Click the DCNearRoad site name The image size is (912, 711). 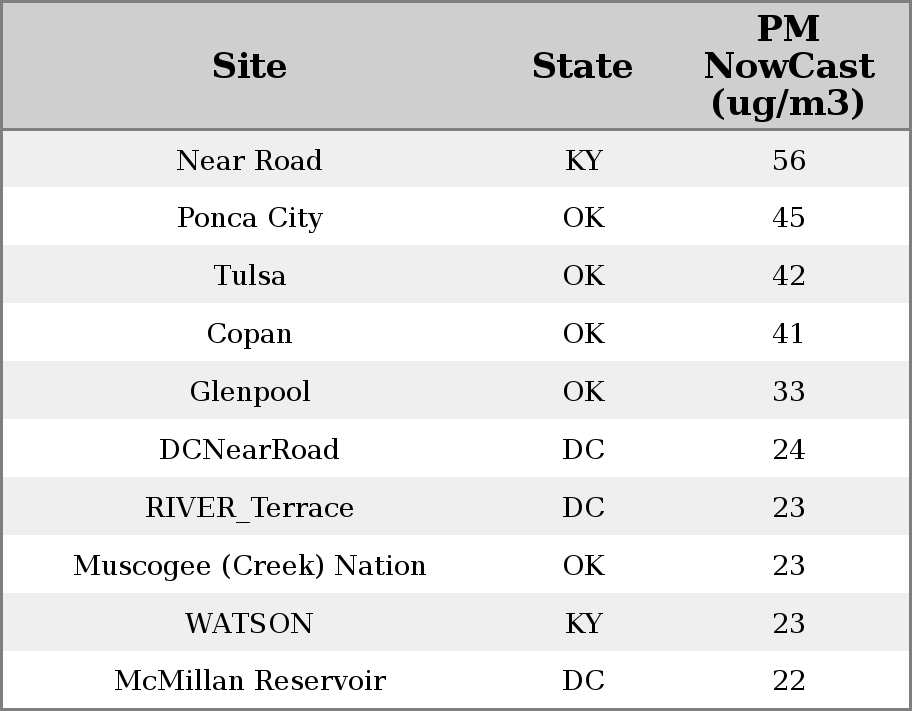point(250,449)
